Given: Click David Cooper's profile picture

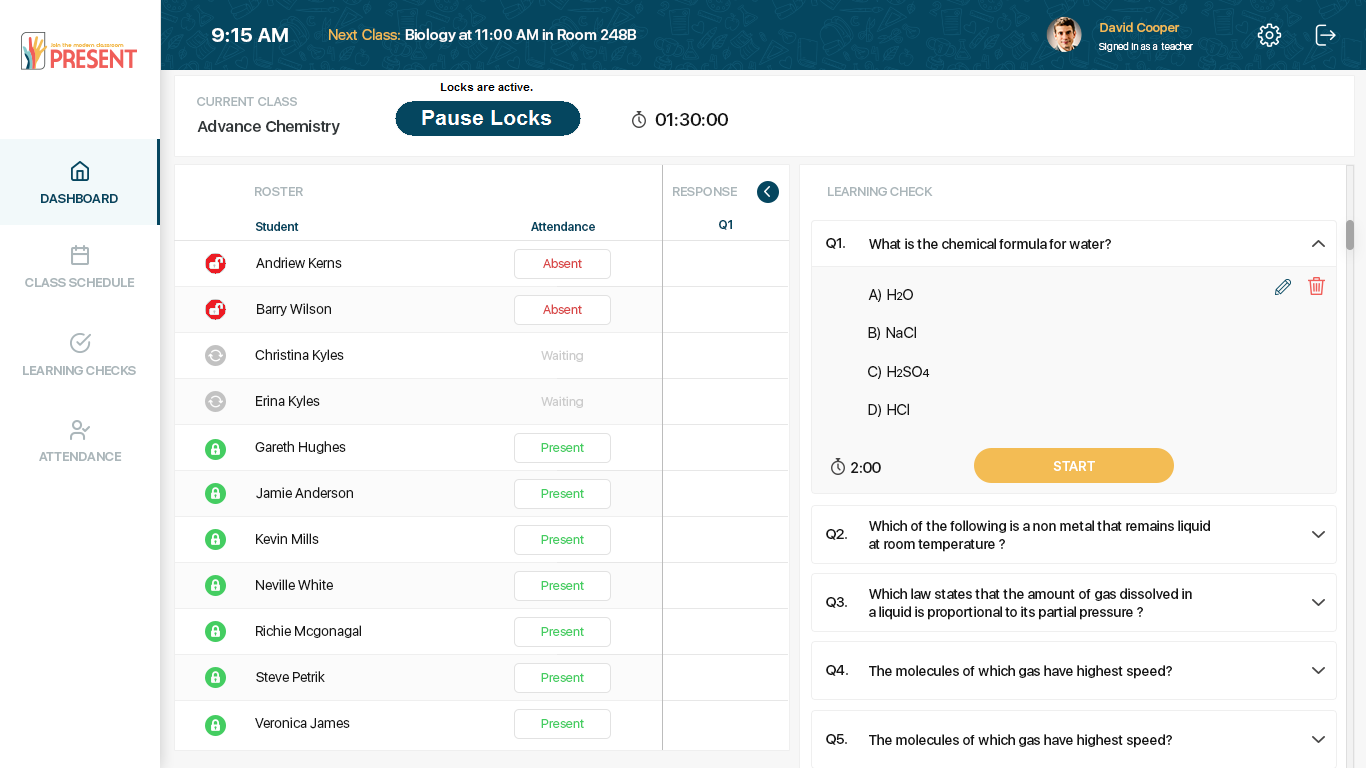Looking at the screenshot, I should tap(1064, 35).
